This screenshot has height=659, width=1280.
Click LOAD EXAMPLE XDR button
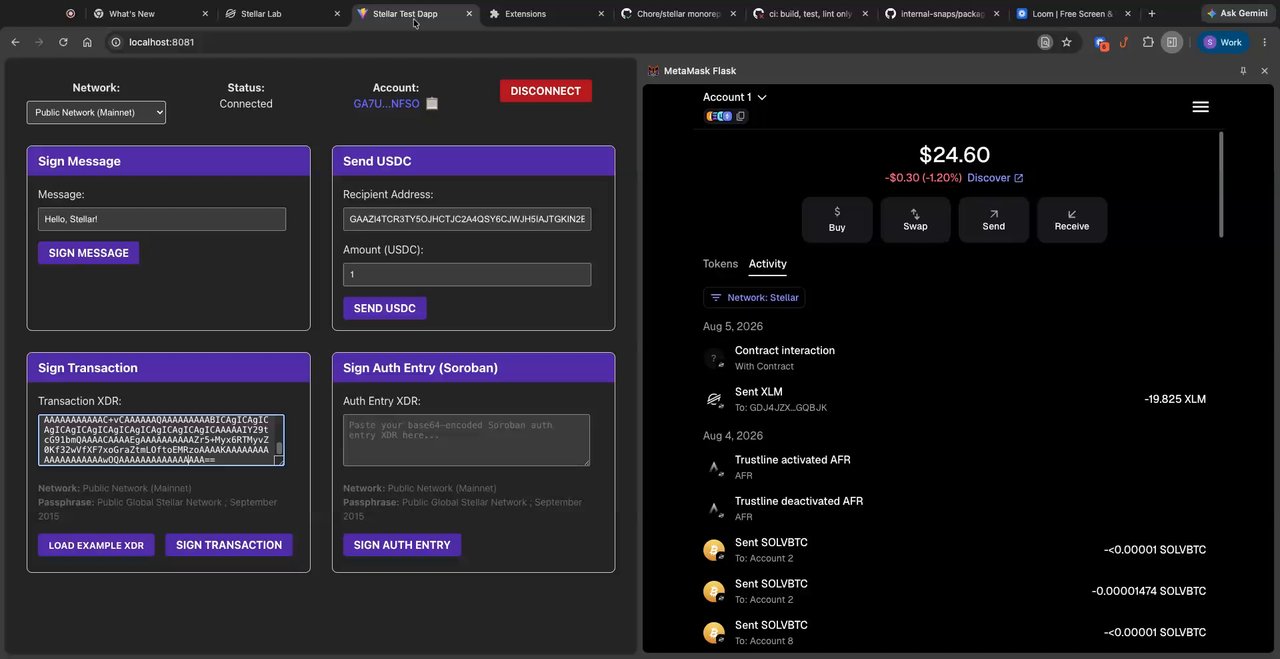coord(96,545)
